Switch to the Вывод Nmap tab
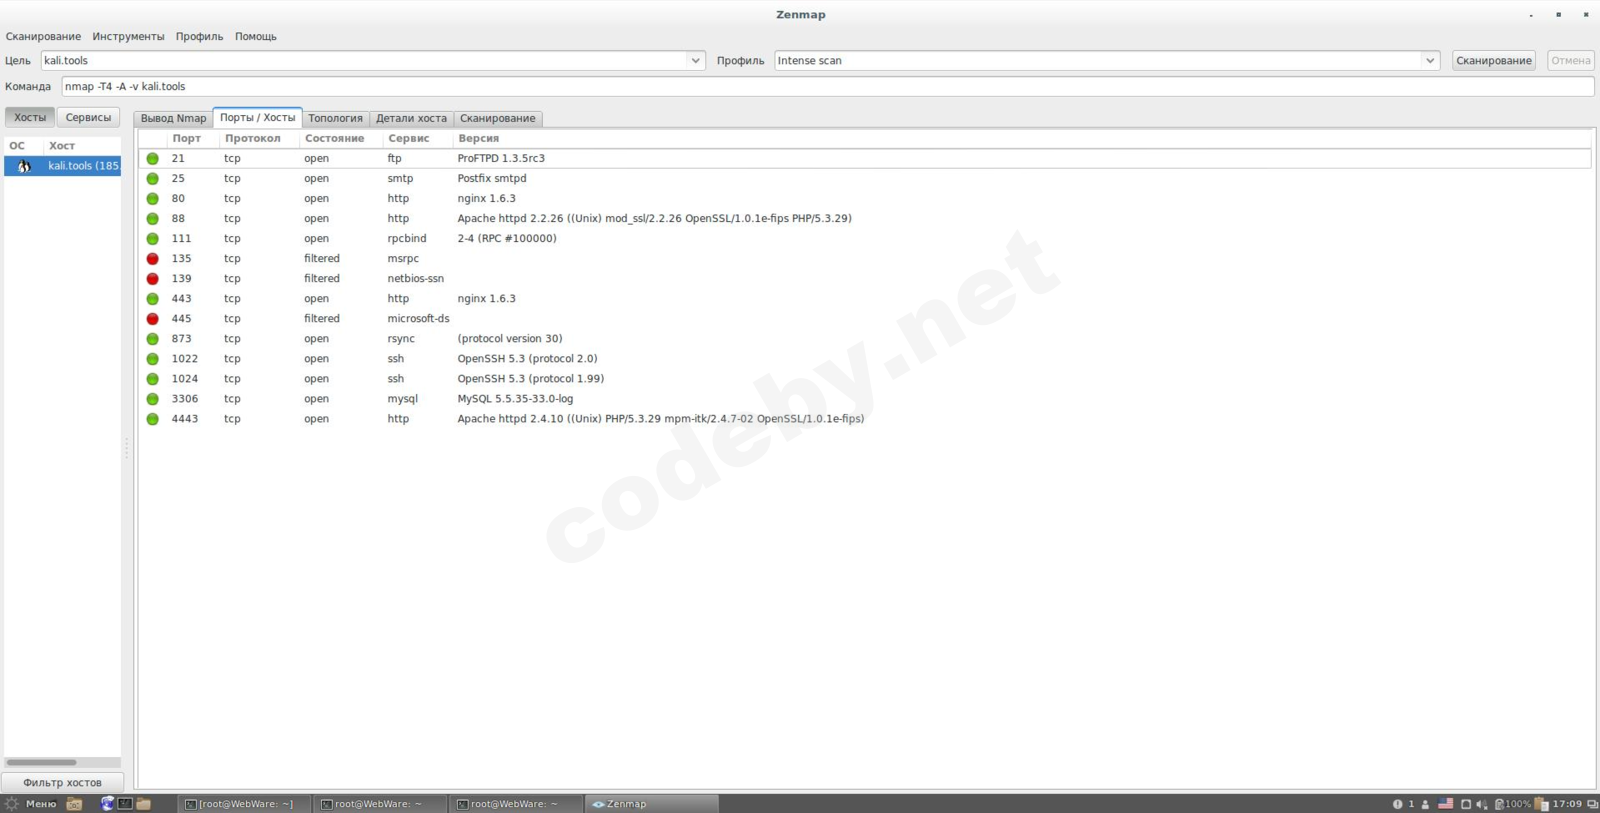Image resolution: width=1600 pixels, height=813 pixels. [173, 118]
